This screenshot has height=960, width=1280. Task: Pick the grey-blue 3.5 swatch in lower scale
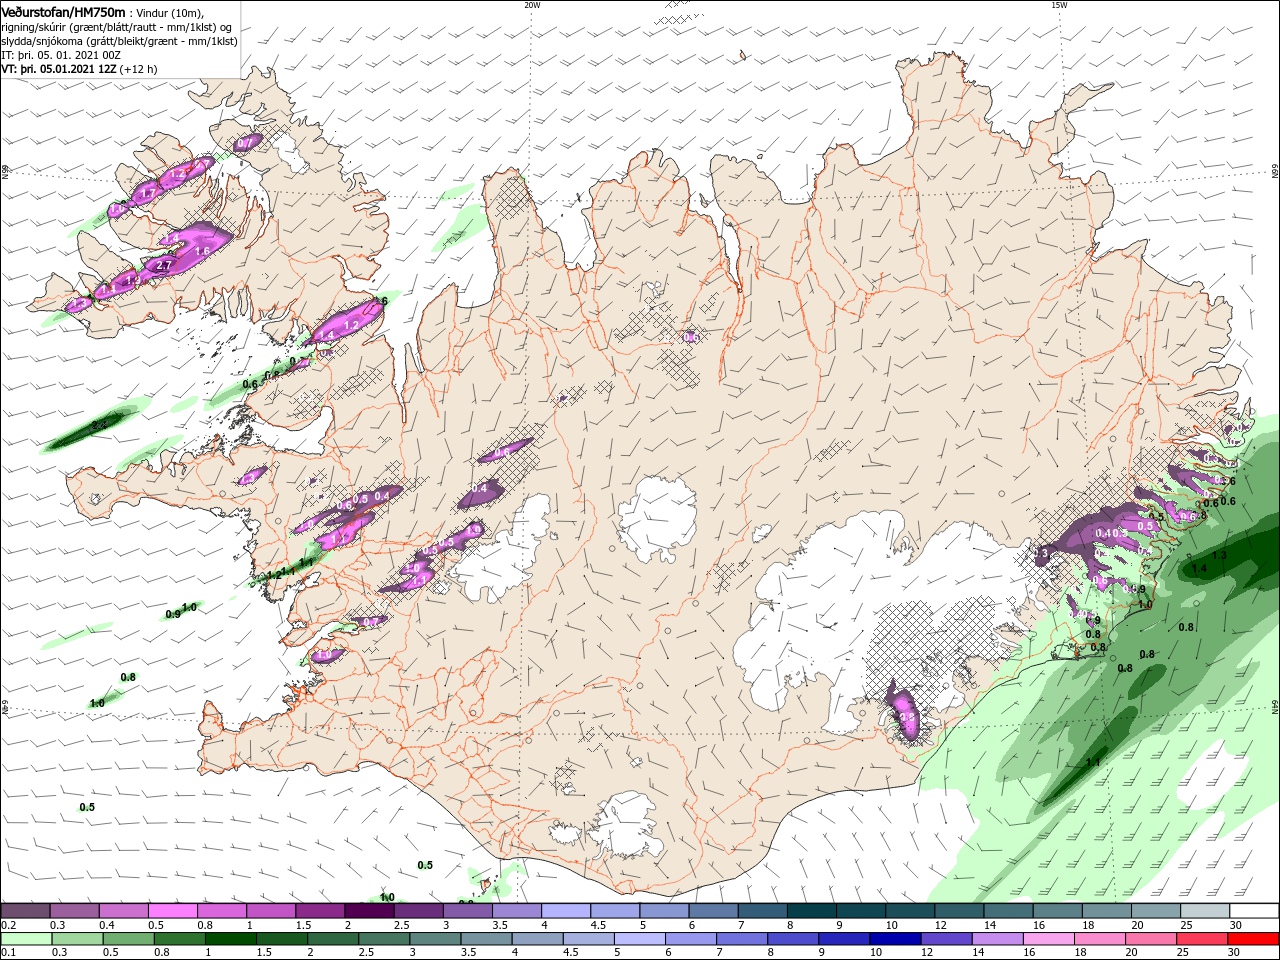pos(486,939)
